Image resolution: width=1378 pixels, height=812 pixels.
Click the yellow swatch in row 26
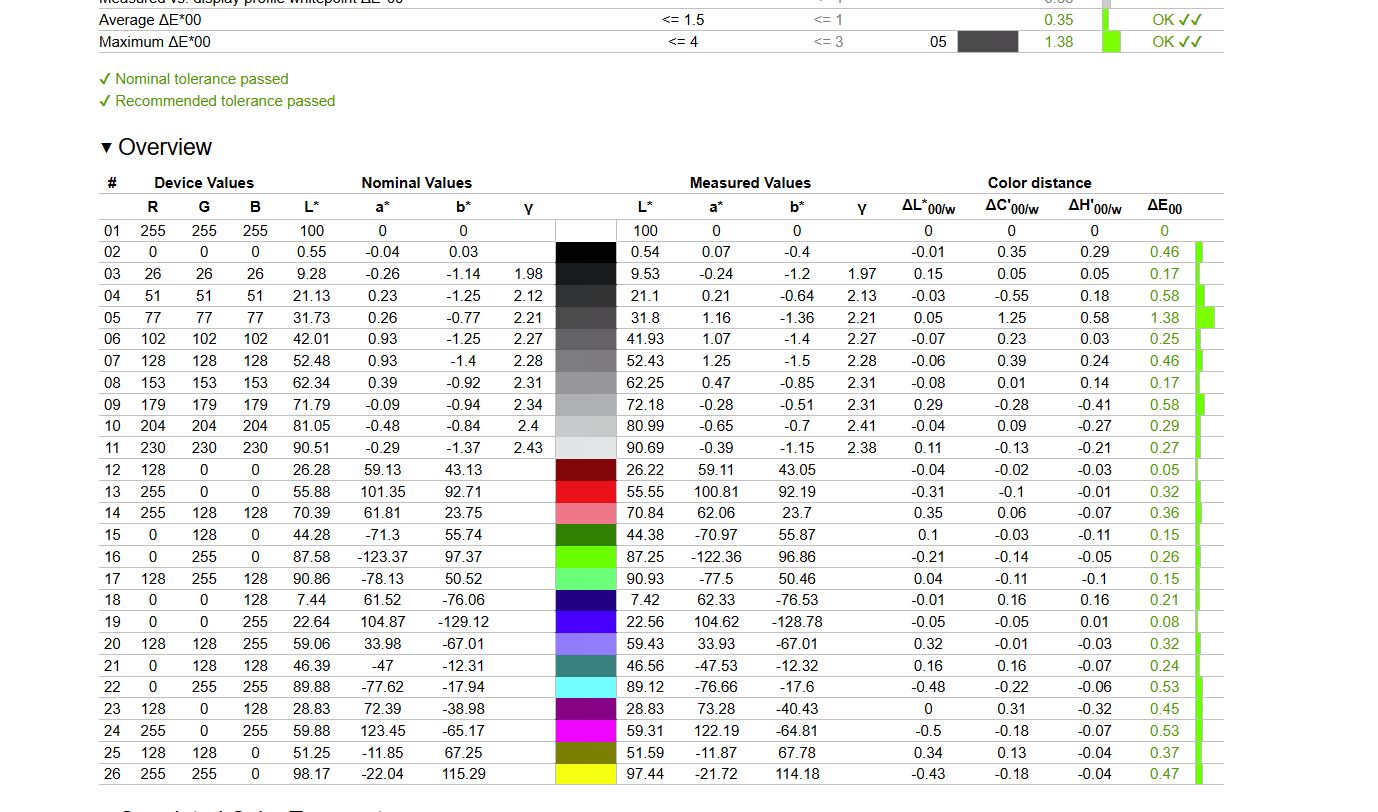[x=586, y=774]
